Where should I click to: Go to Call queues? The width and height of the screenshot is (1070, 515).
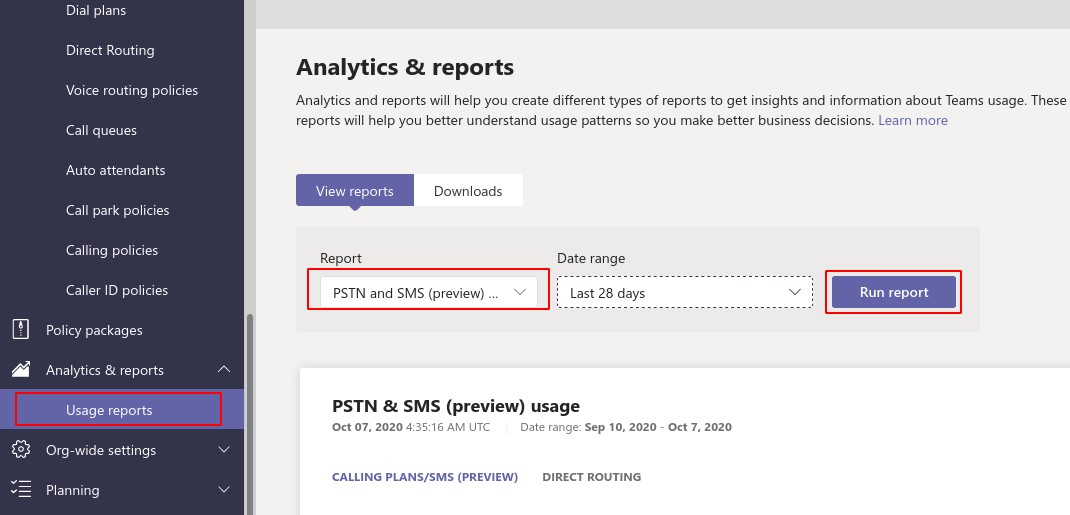point(101,130)
